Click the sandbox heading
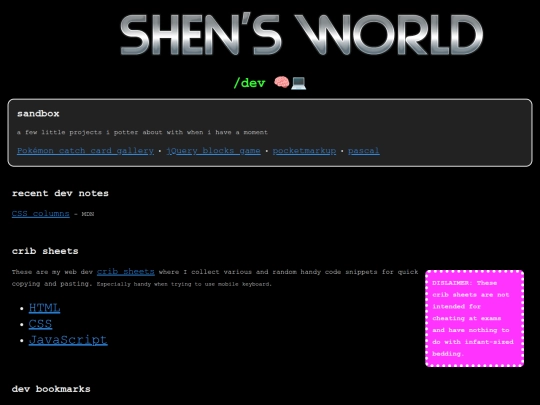The image size is (540, 405). pos(38,114)
